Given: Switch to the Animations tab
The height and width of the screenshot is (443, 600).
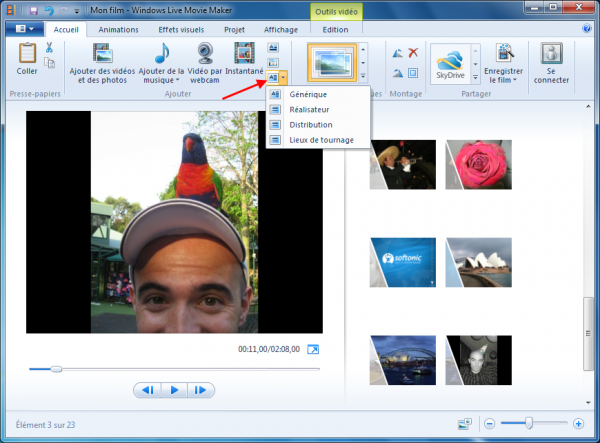Looking at the screenshot, I should click(118, 30).
